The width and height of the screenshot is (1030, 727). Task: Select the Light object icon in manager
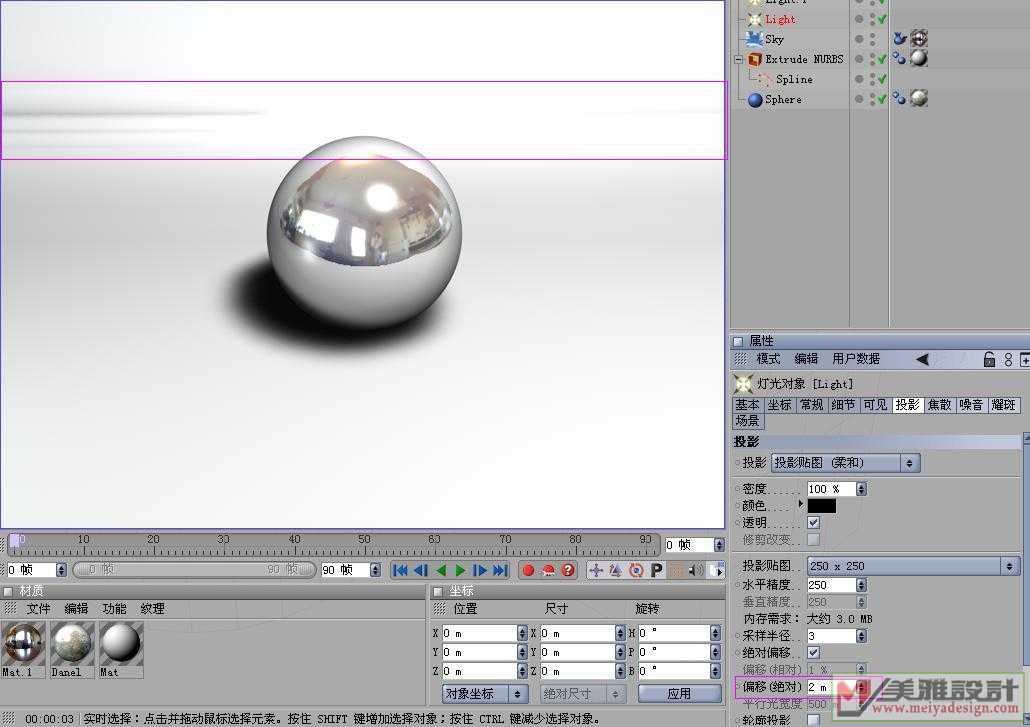click(x=755, y=20)
